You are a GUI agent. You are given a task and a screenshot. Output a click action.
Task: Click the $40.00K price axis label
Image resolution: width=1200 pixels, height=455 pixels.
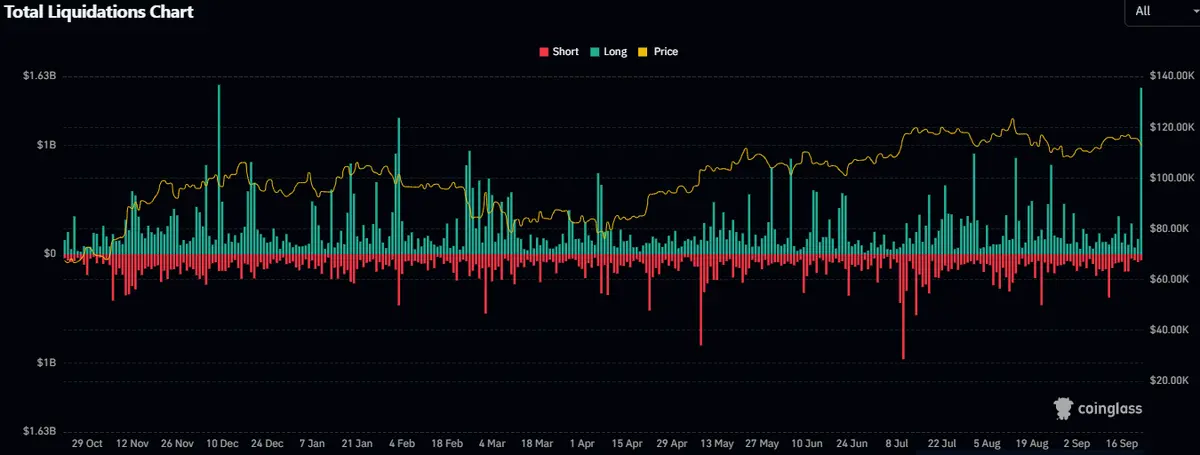coord(1171,330)
